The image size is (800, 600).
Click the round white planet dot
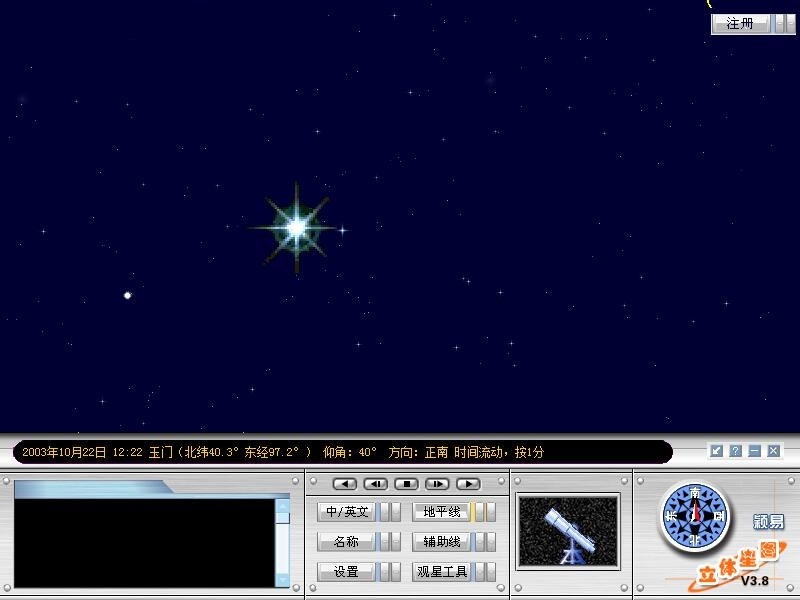coord(128,295)
